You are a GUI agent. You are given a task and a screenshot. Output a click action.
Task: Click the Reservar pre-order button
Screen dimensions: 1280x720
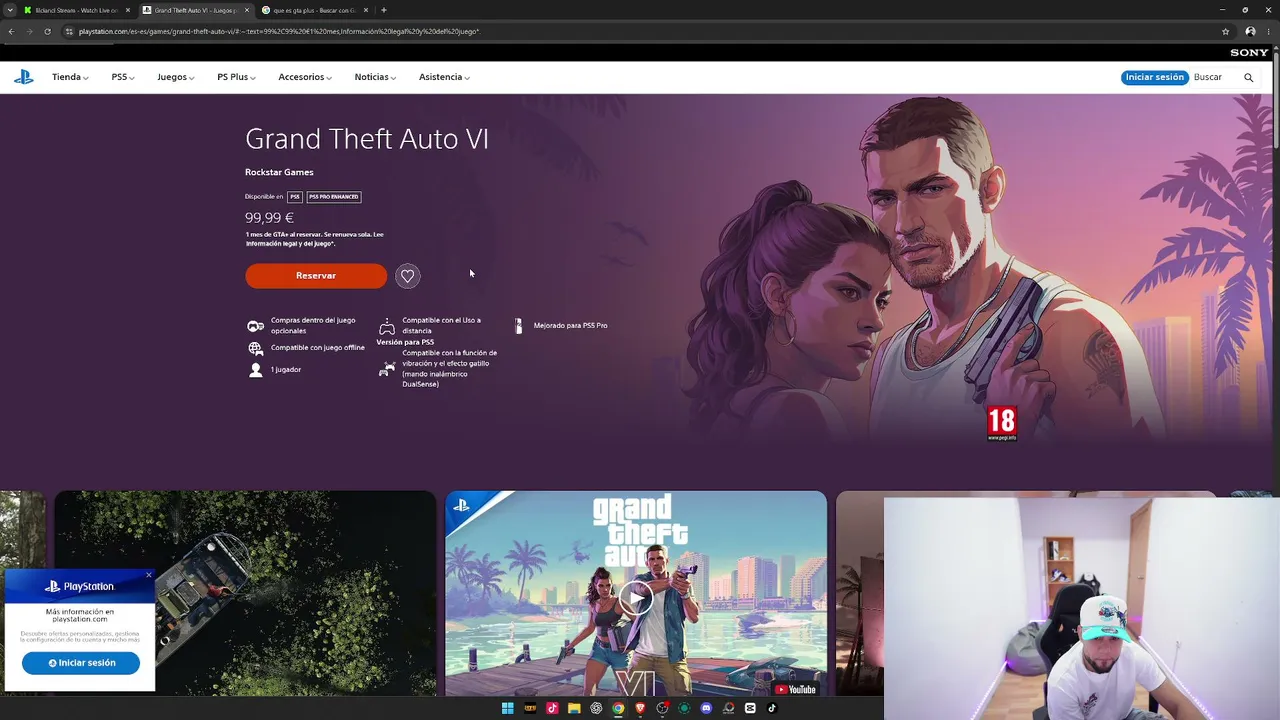(316, 276)
